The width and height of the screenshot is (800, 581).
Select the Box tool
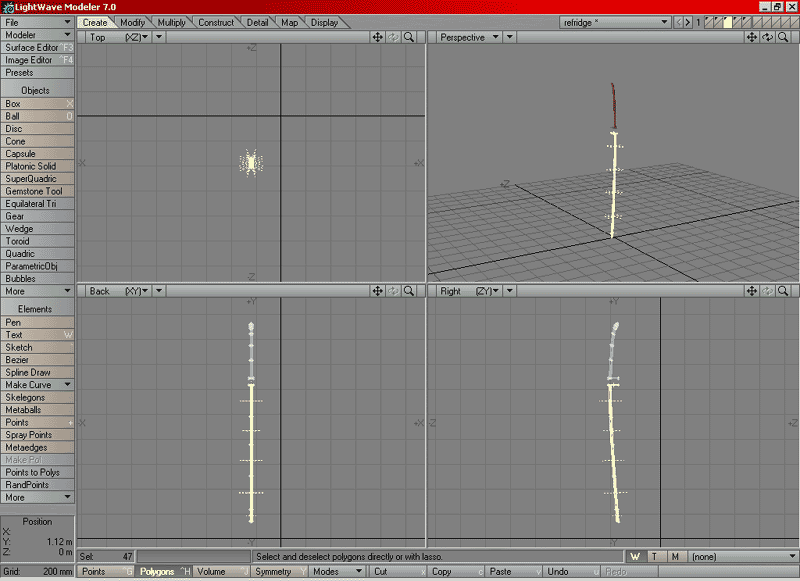(37, 104)
